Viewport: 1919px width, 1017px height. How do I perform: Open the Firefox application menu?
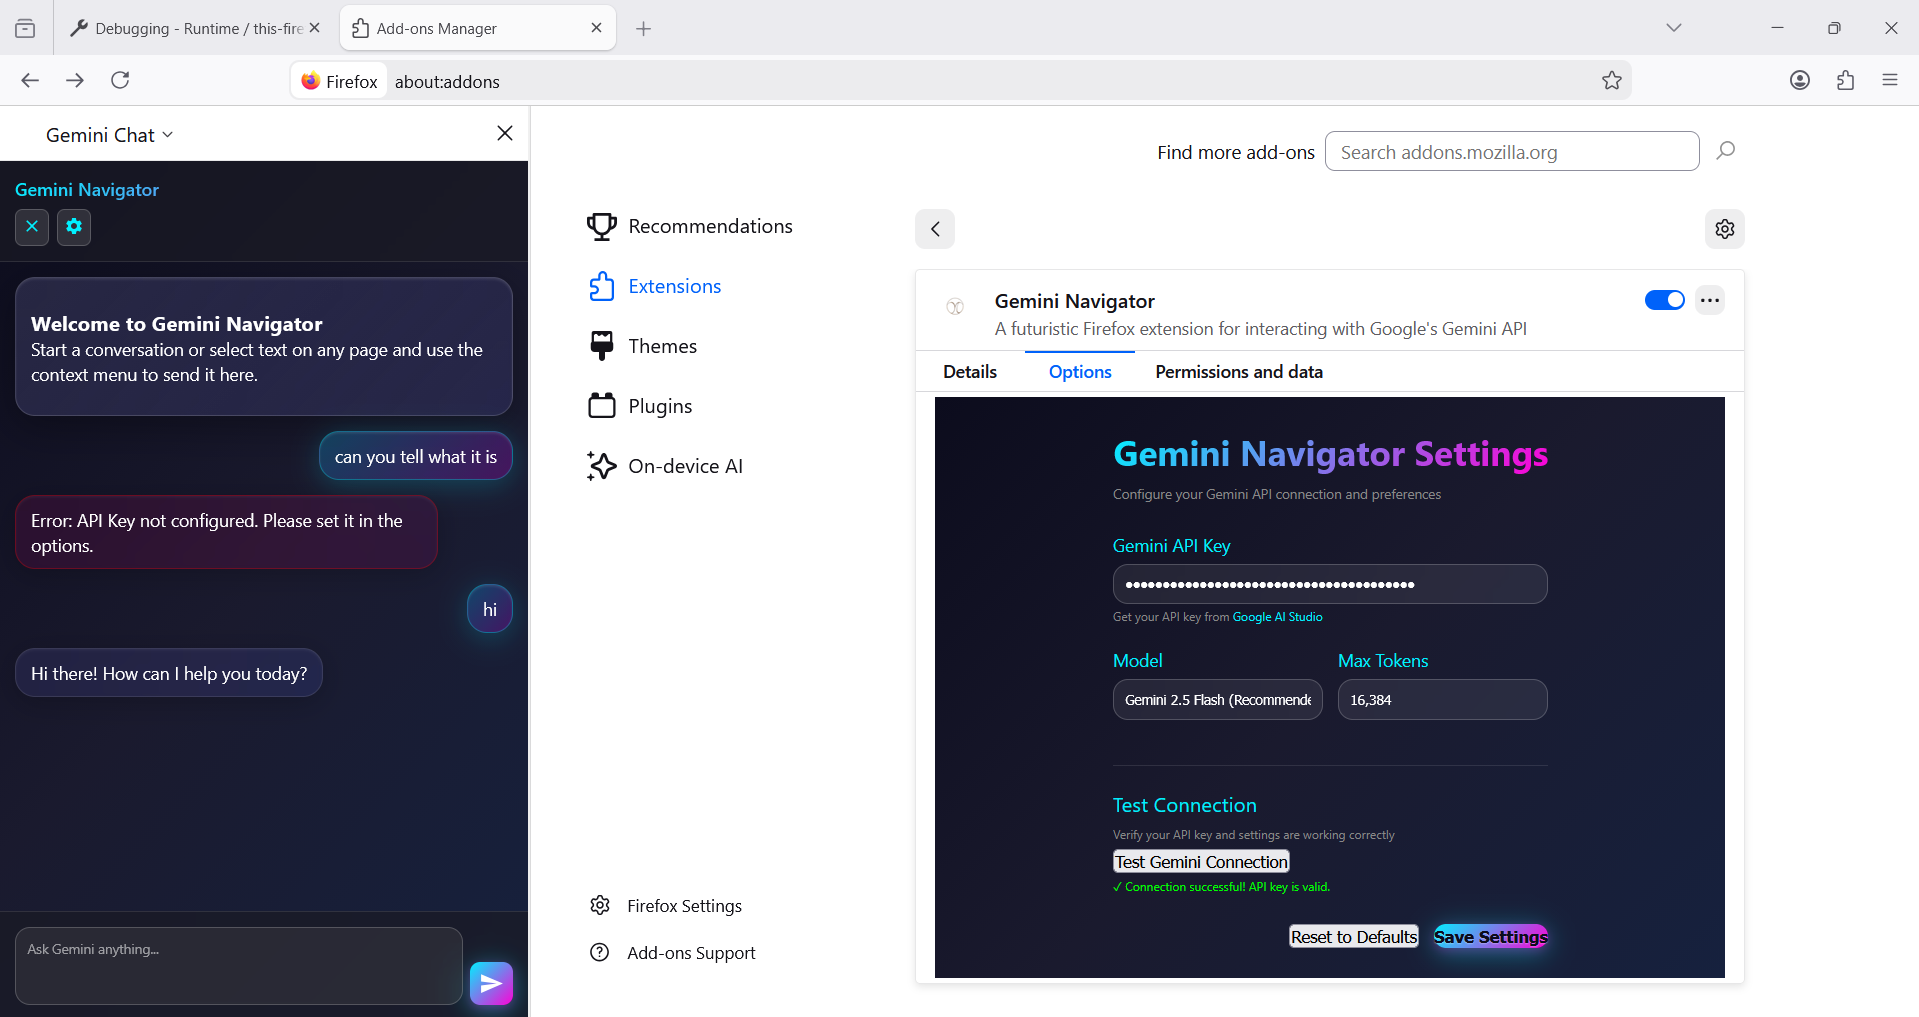[1890, 80]
